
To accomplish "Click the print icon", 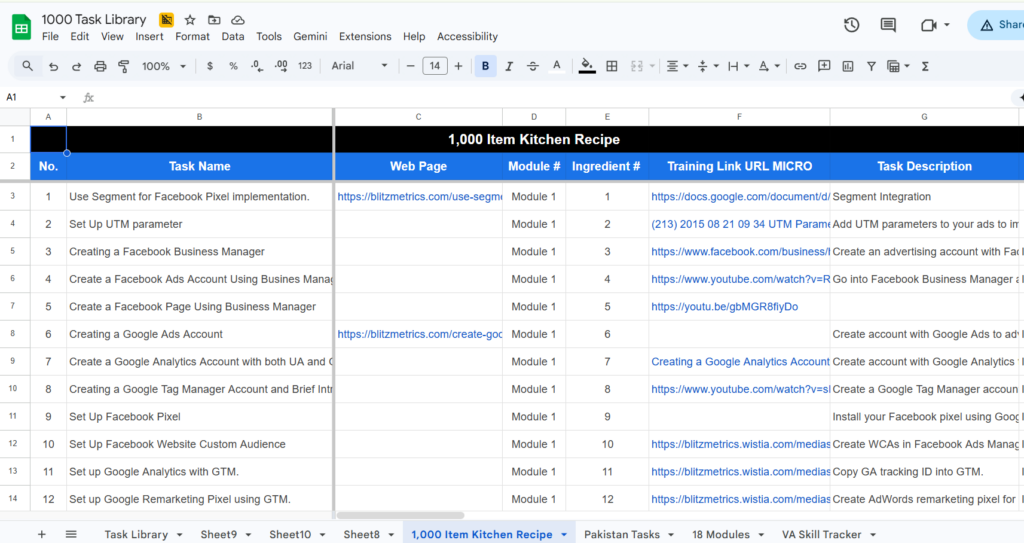I will pos(100,66).
